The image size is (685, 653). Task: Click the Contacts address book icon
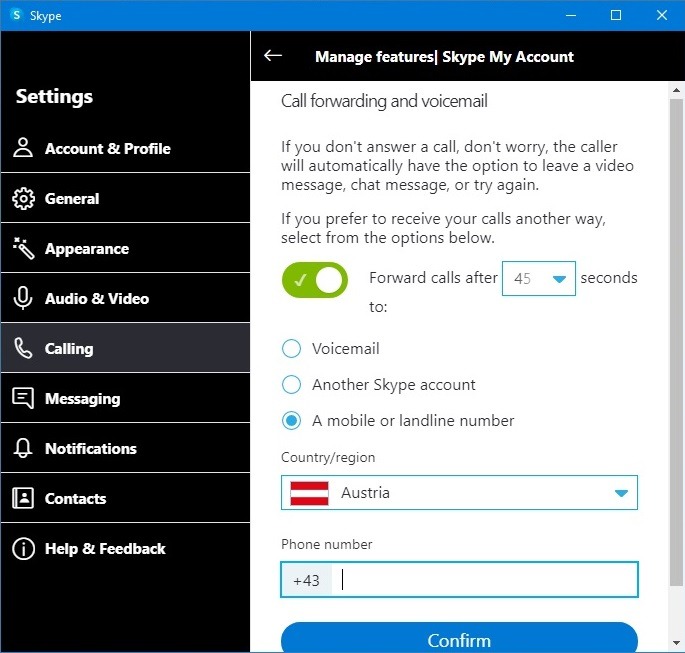click(x=23, y=498)
